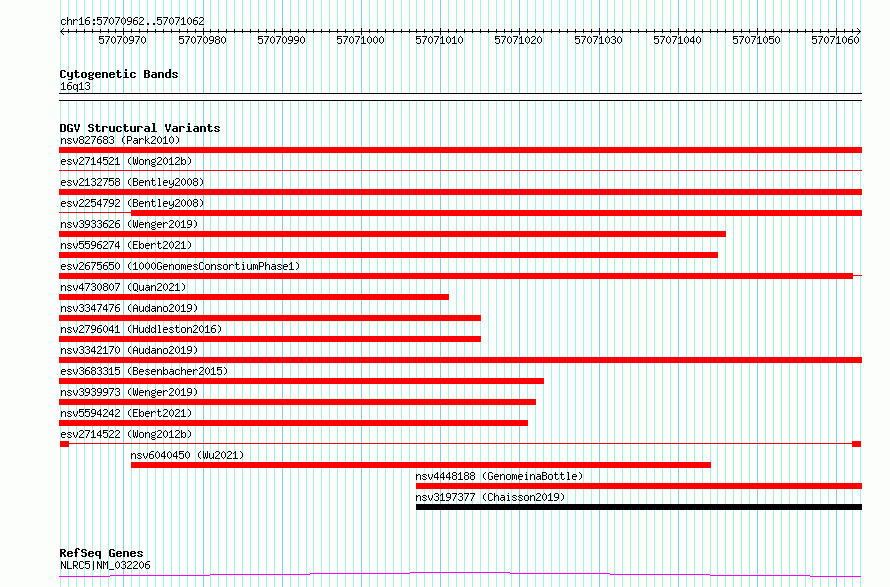This screenshot has width=890, height=587.
Task: Click the red bar under nsv4448188
Action: 639,486
